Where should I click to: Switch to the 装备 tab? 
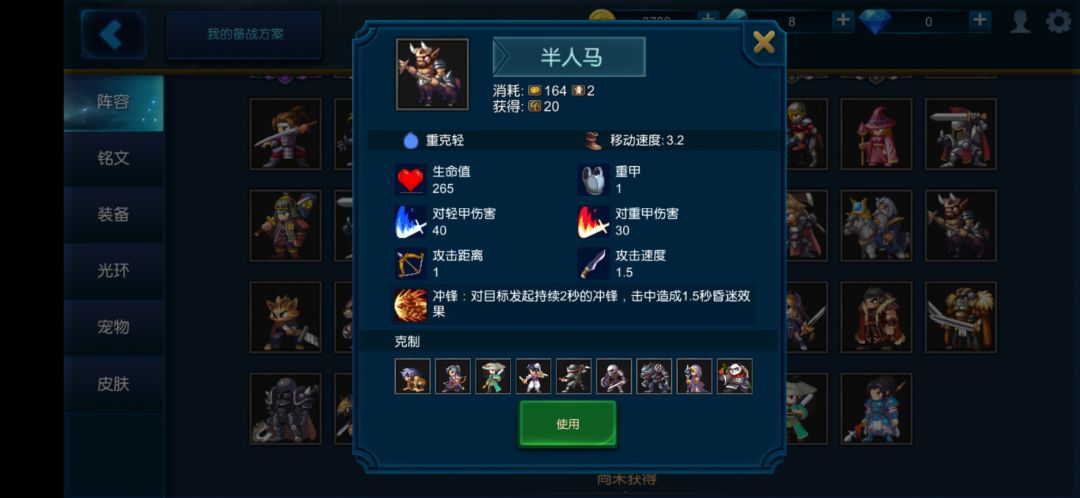114,214
